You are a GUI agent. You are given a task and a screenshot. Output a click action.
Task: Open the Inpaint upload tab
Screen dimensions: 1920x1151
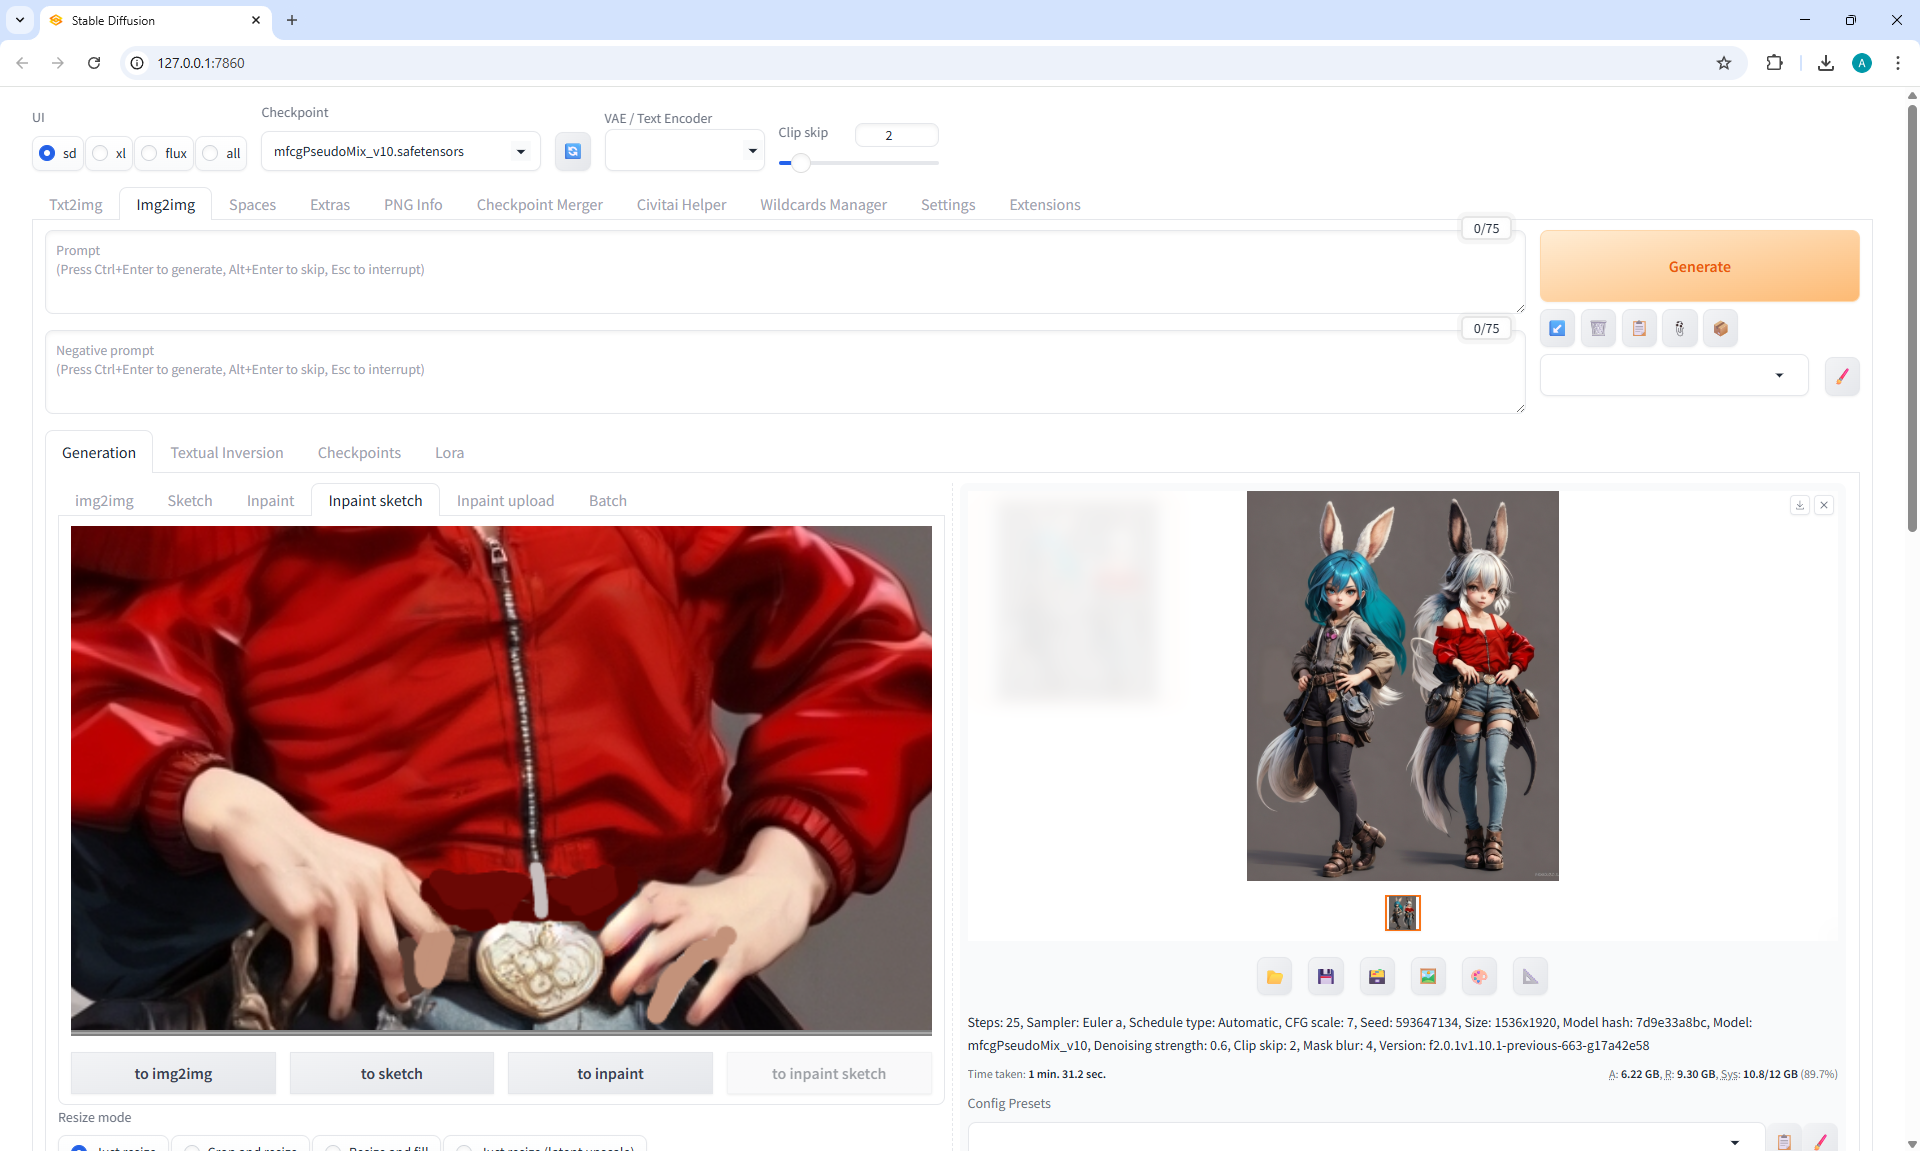pos(505,500)
